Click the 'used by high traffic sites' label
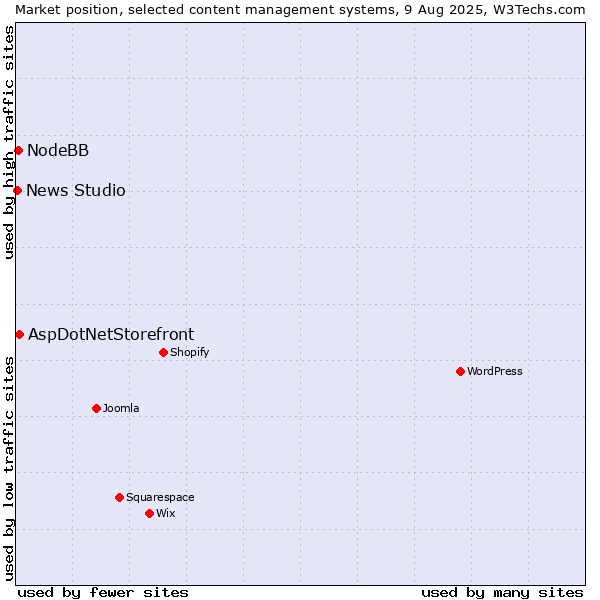600x600 pixels. (x=8, y=142)
